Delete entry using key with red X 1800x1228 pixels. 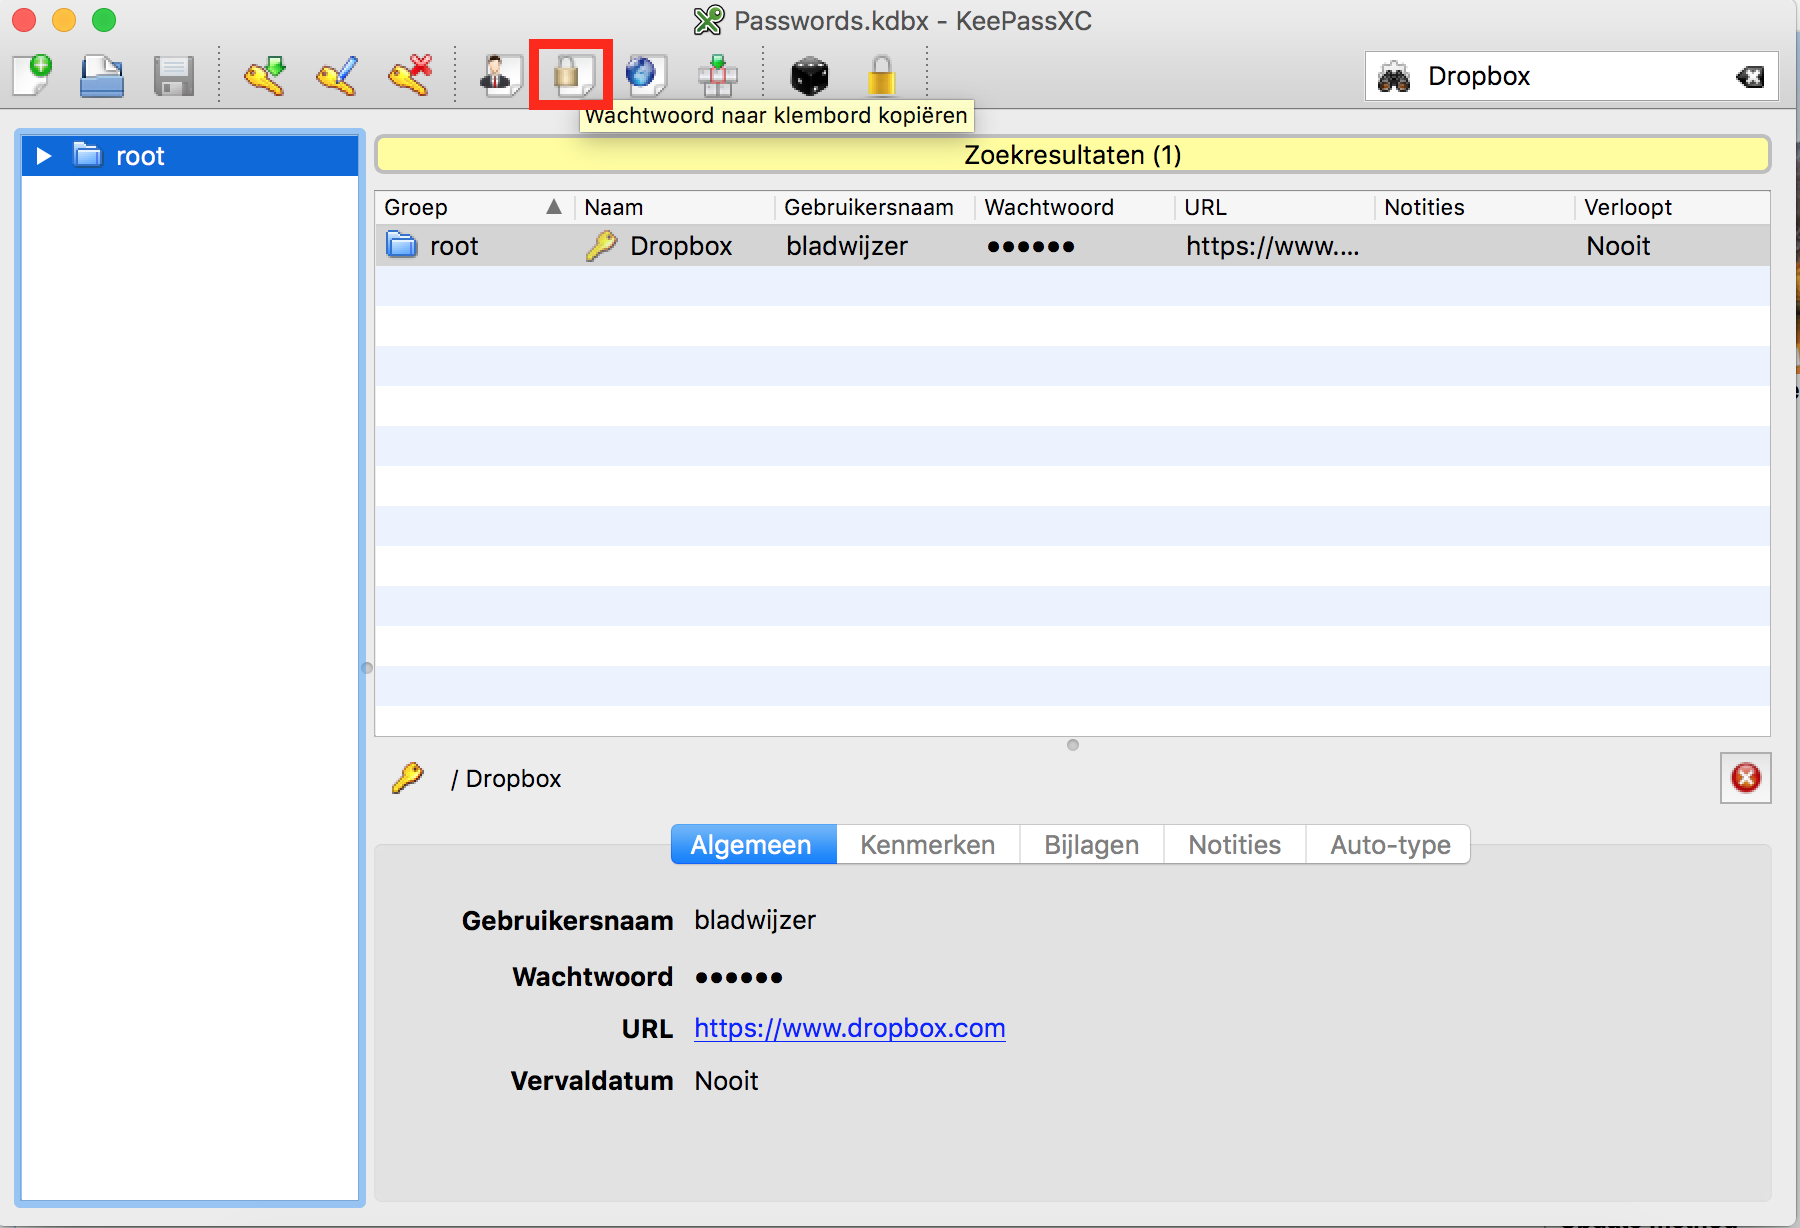coord(410,76)
